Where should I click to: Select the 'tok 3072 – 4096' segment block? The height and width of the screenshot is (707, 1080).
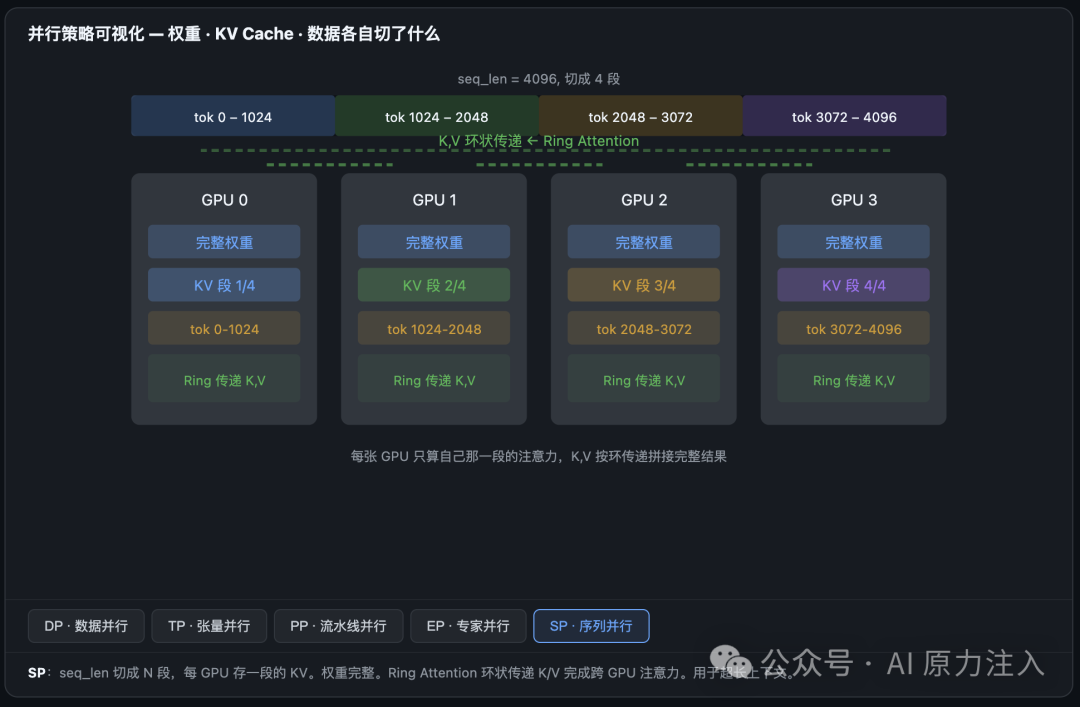844,116
